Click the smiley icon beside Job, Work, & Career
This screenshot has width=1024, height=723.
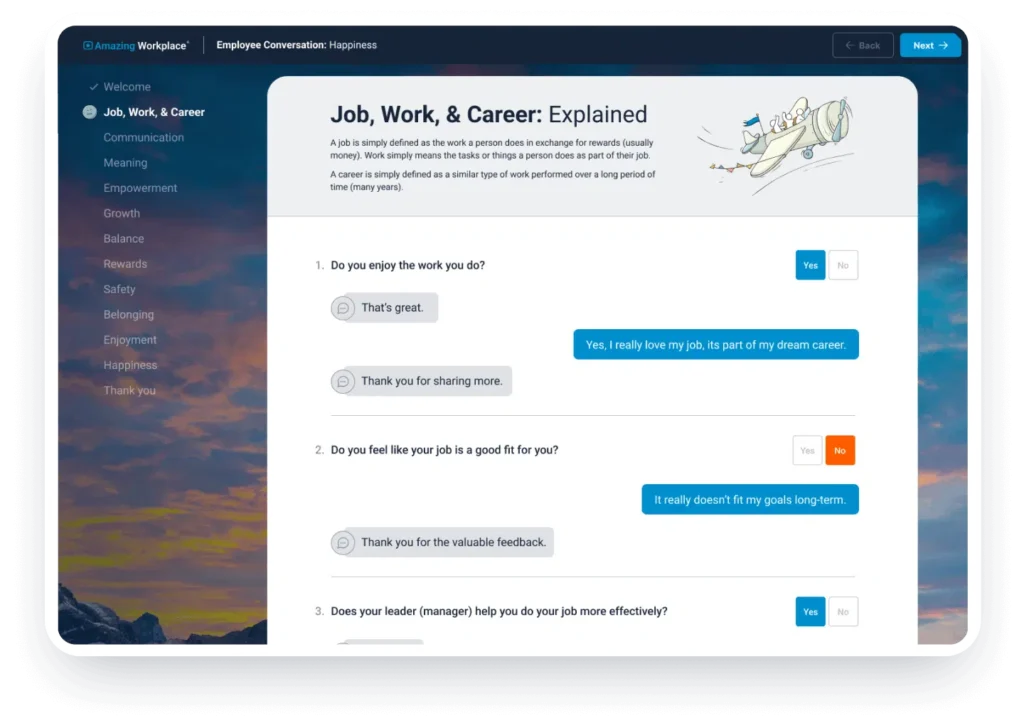pyautogui.click(x=90, y=113)
